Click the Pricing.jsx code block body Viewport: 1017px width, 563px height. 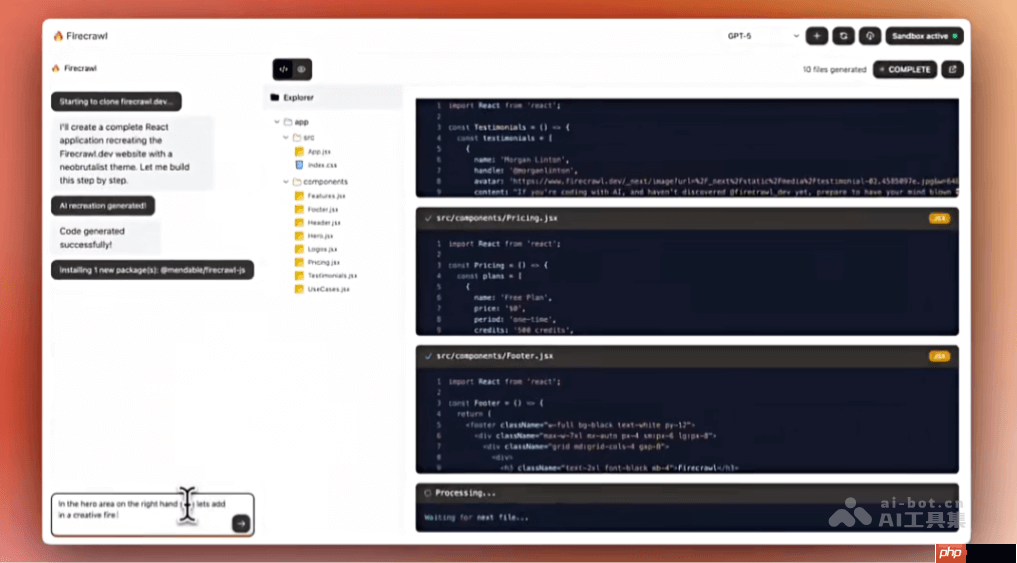click(687, 282)
